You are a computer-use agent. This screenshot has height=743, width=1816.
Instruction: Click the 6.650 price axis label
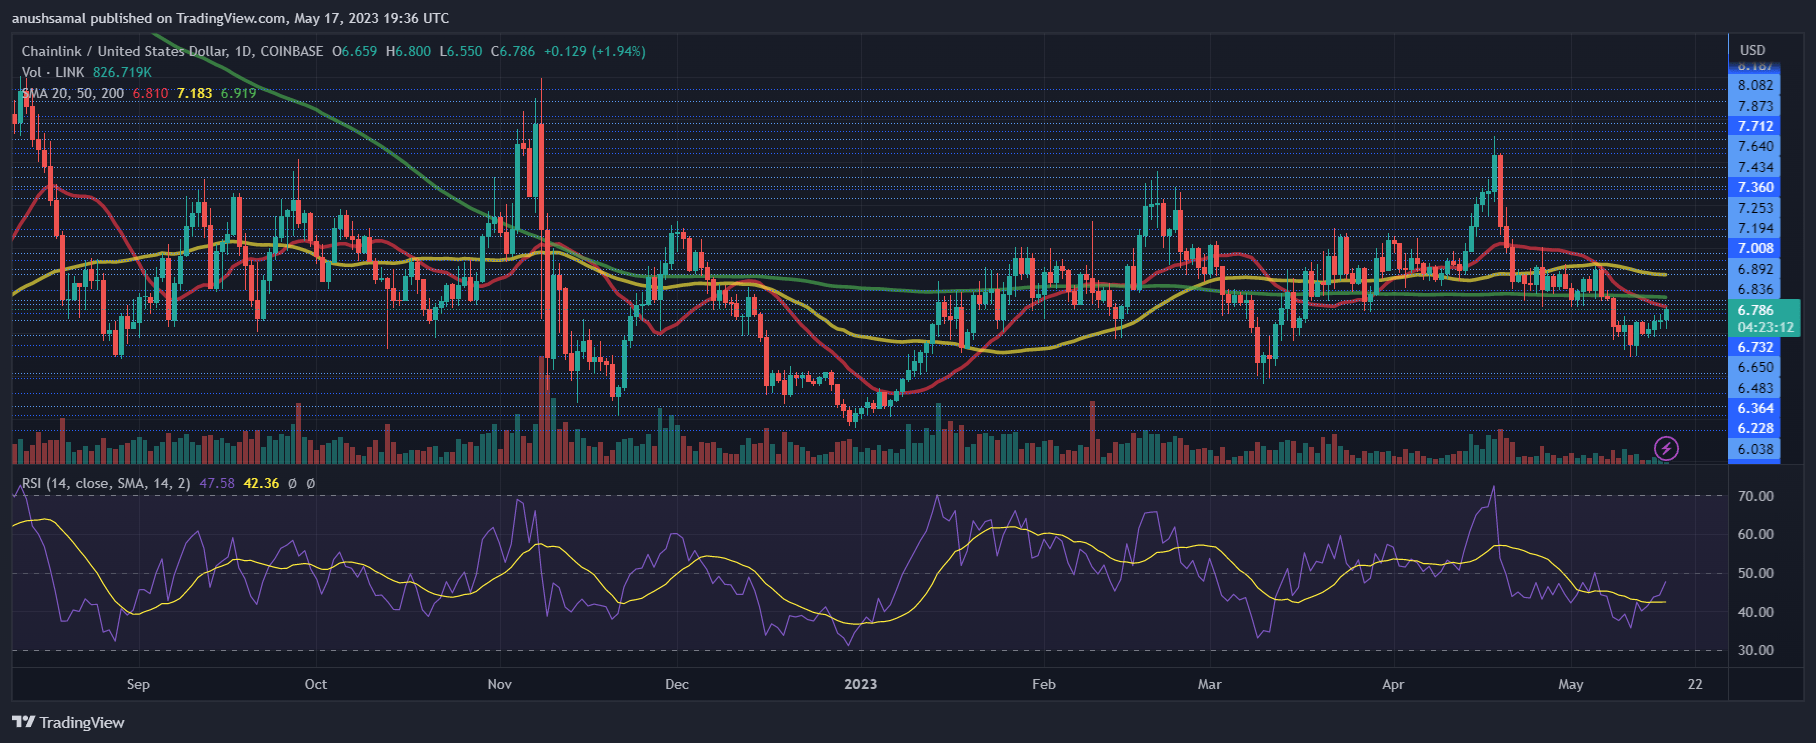point(1755,367)
